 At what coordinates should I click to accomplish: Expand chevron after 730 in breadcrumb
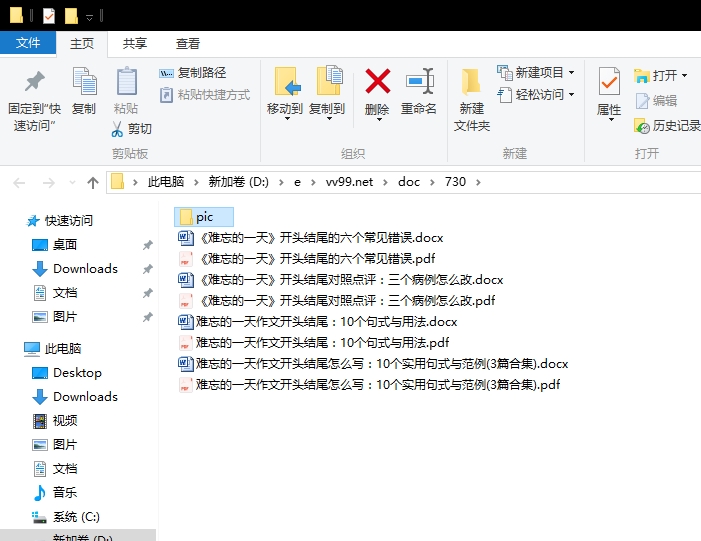[478, 182]
